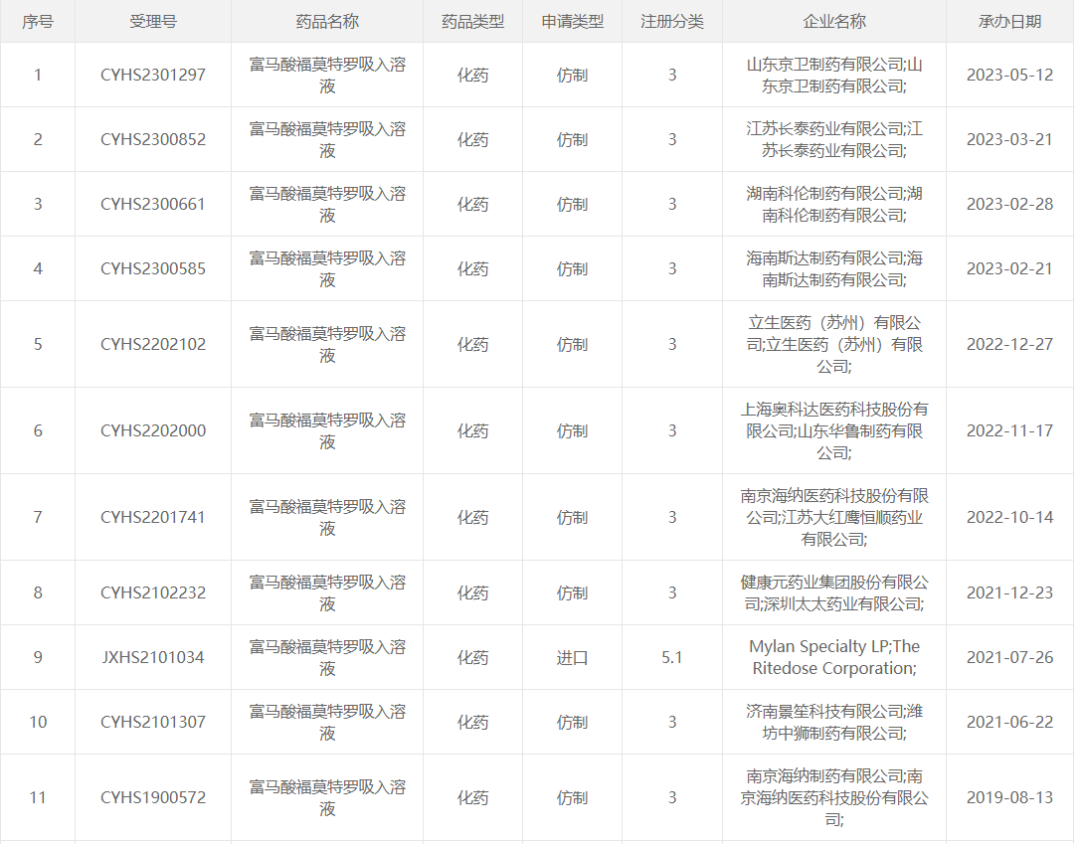This screenshot has height=844, width=1080.
Task: Select acceptance number CYHS2201741
Action: coord(153,517)
